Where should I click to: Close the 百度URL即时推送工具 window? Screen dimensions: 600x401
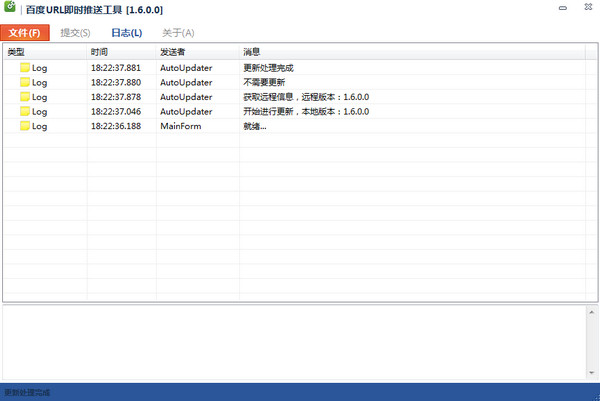click(x=588, y=7)
